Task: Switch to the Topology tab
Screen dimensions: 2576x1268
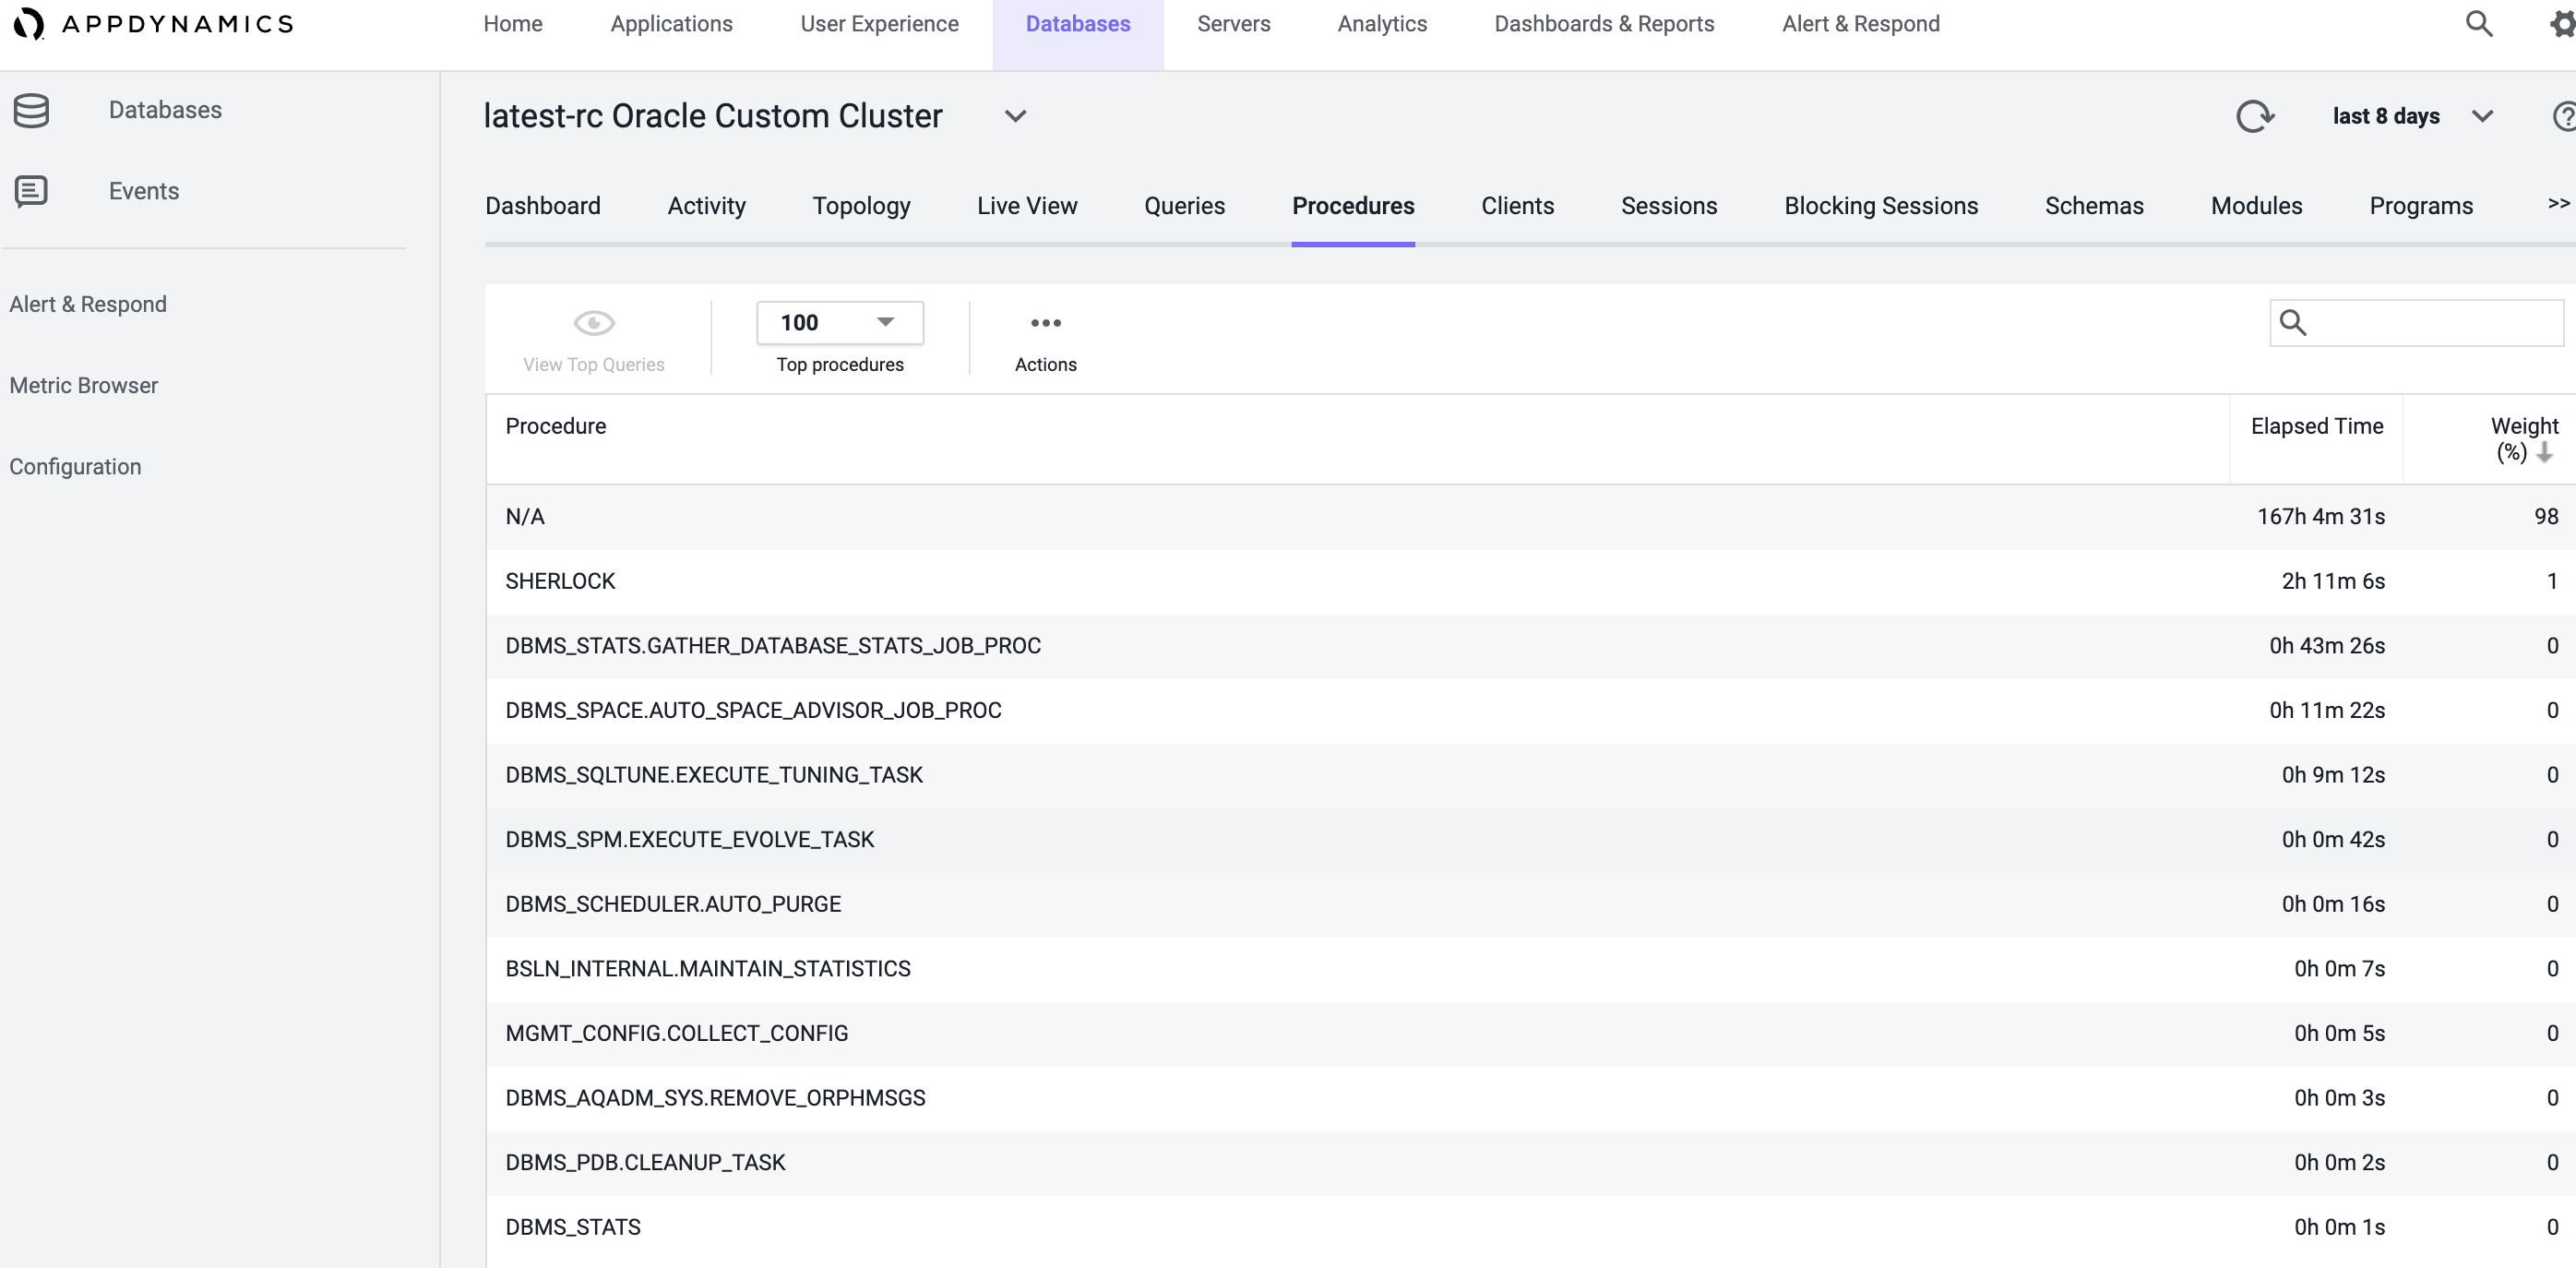Action: click(x=861, y=206)
